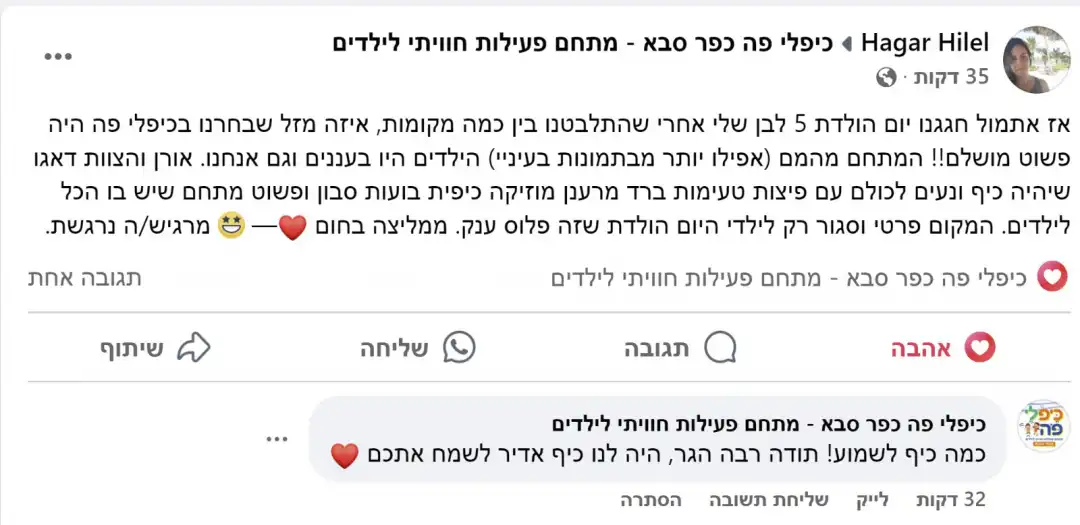Click the speech bubble comment icon
This screenshot has height=525, width=1080.
pos(720,347)
